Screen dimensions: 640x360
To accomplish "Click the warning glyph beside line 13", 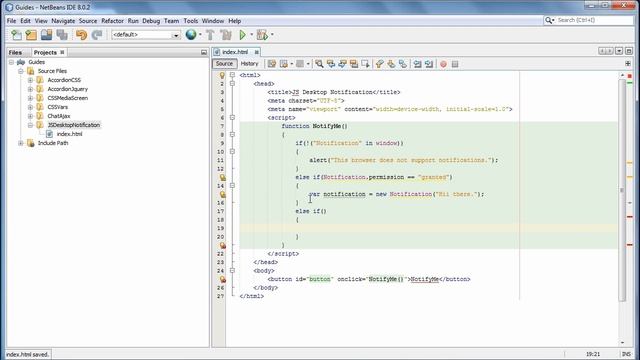I will 222,177.
